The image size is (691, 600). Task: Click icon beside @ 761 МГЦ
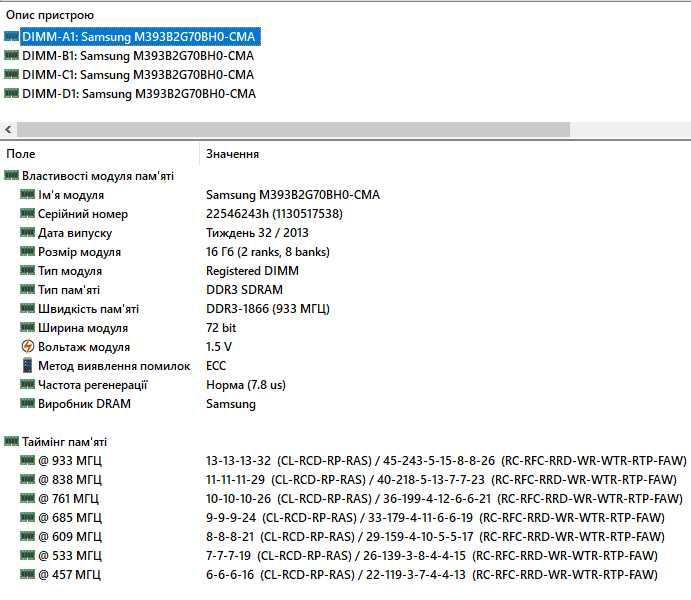(x=27, y=498)
